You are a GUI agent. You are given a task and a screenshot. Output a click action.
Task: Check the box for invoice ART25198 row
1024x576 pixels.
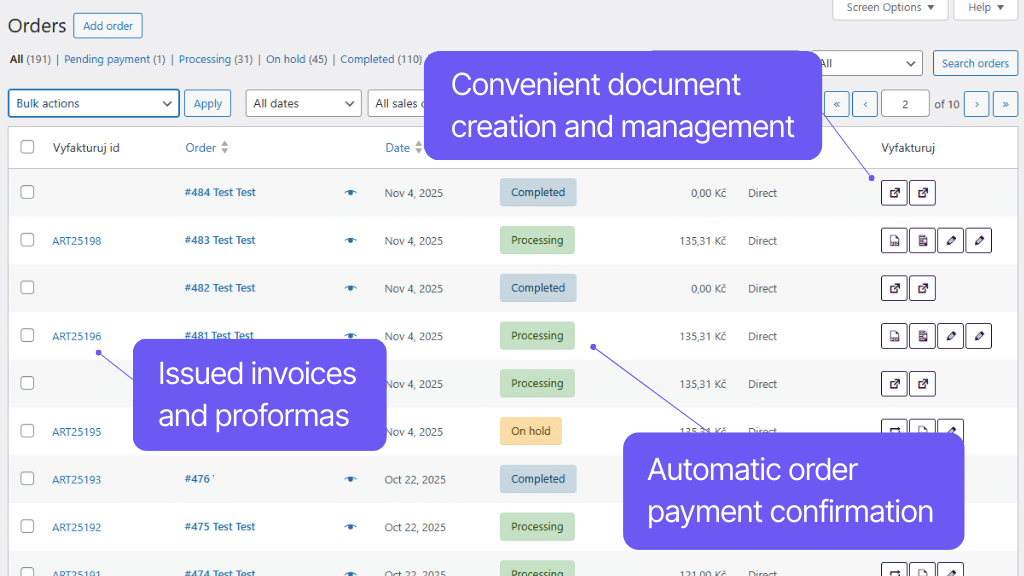27,240
